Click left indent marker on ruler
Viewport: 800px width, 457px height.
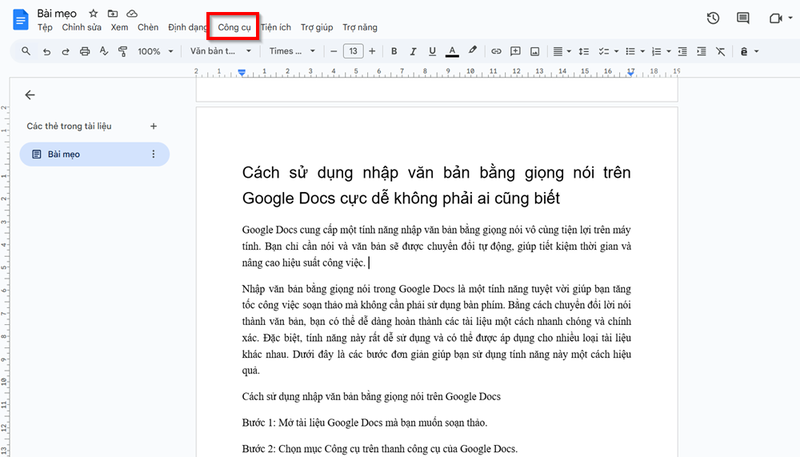tap(242, 73)
